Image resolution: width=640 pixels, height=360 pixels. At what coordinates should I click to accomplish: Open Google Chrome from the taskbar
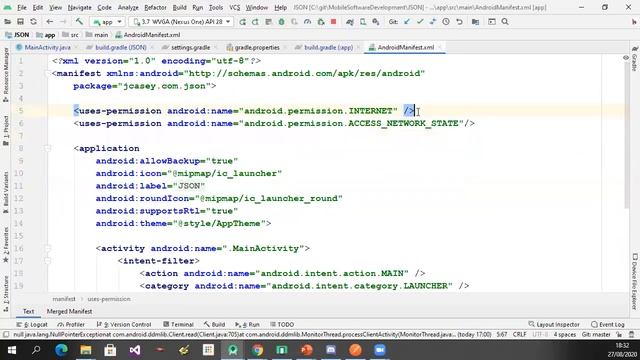tap(258, 350)
